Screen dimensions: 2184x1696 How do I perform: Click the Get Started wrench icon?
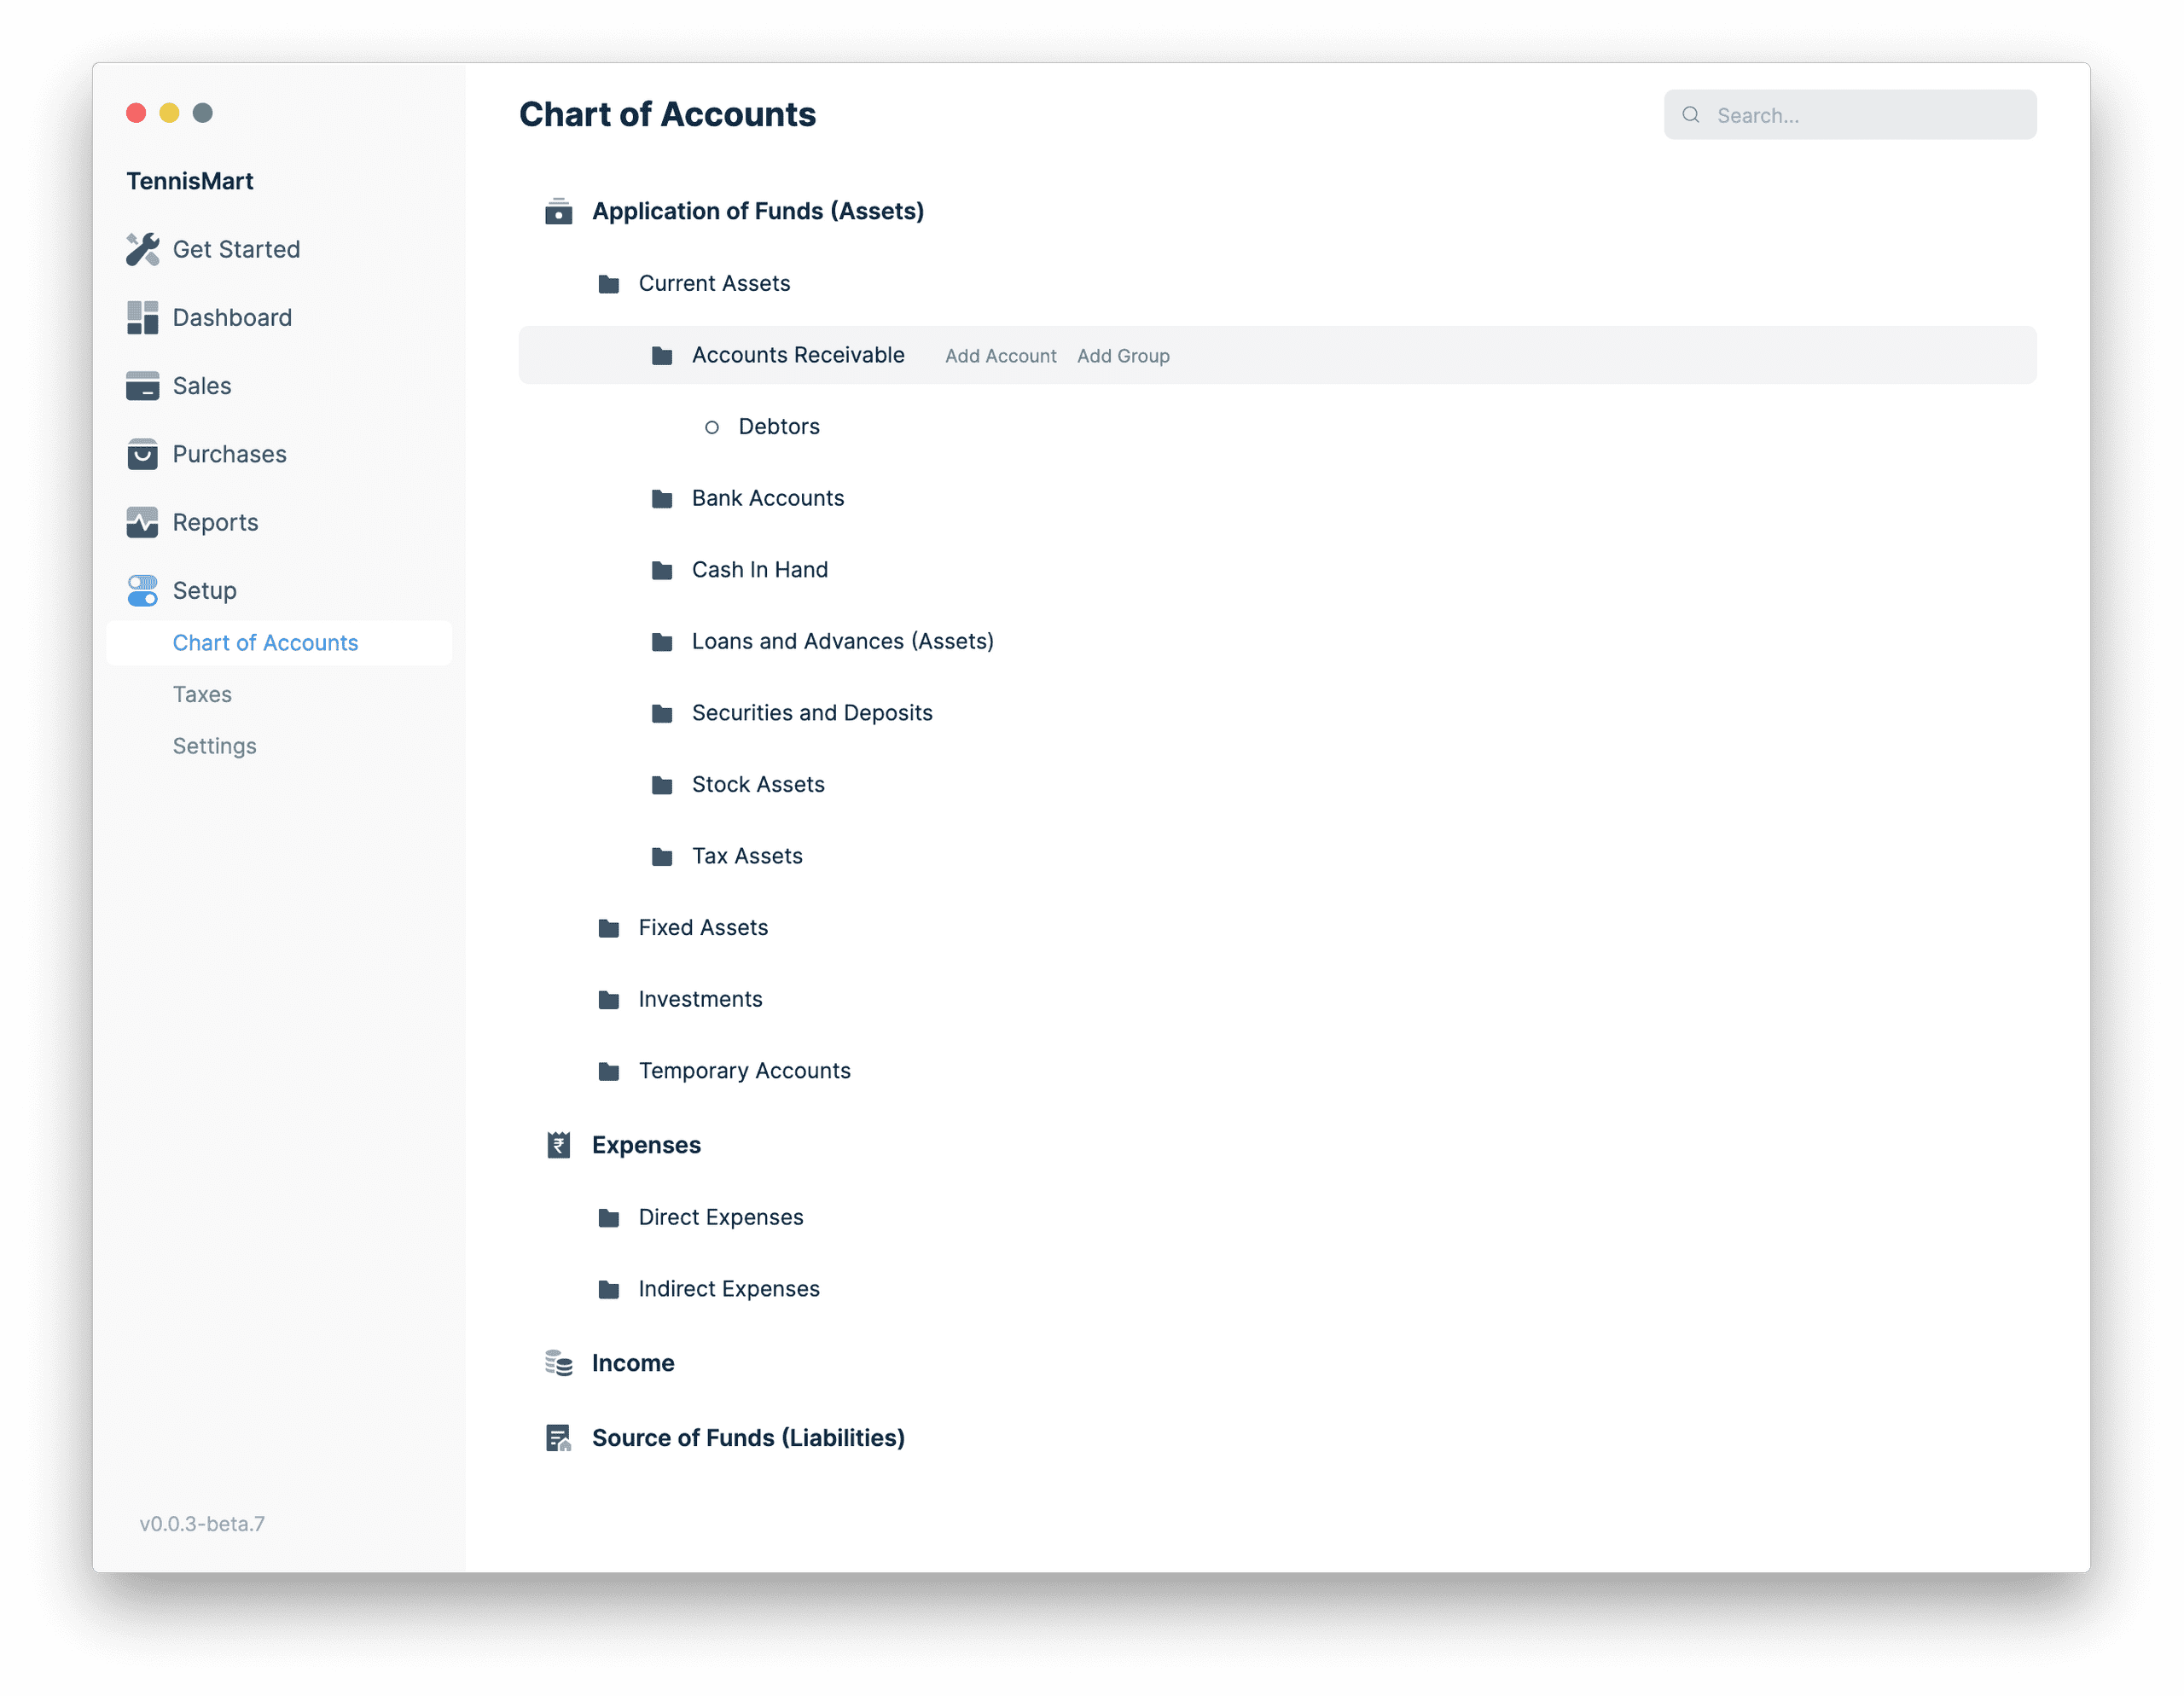click(142, 249)
